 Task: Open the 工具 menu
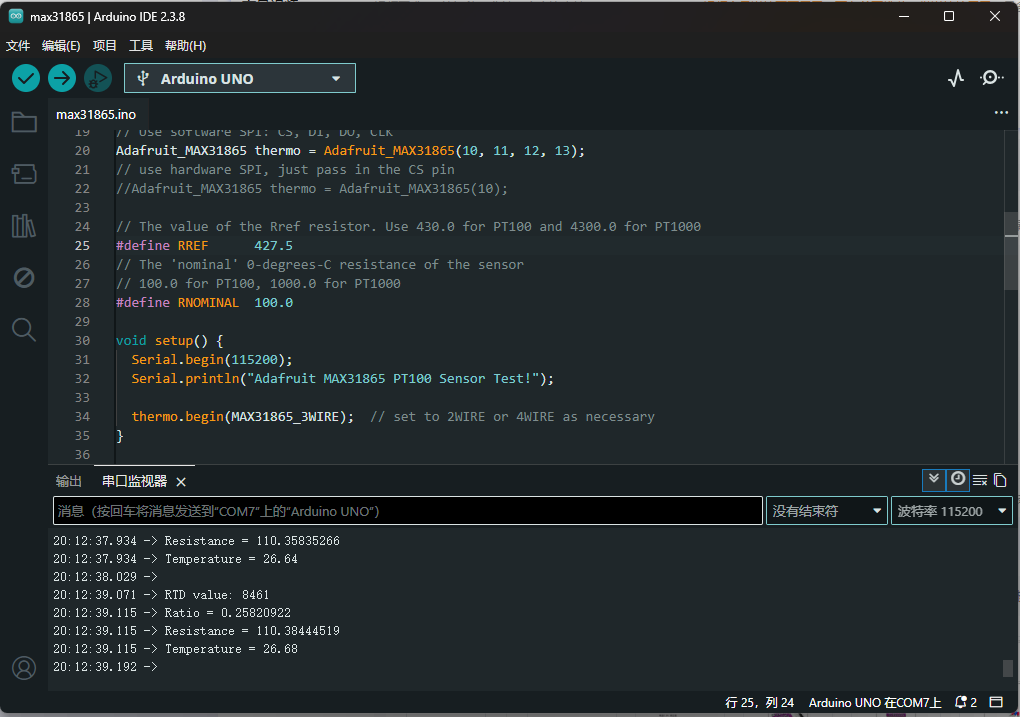pos(141,46)
